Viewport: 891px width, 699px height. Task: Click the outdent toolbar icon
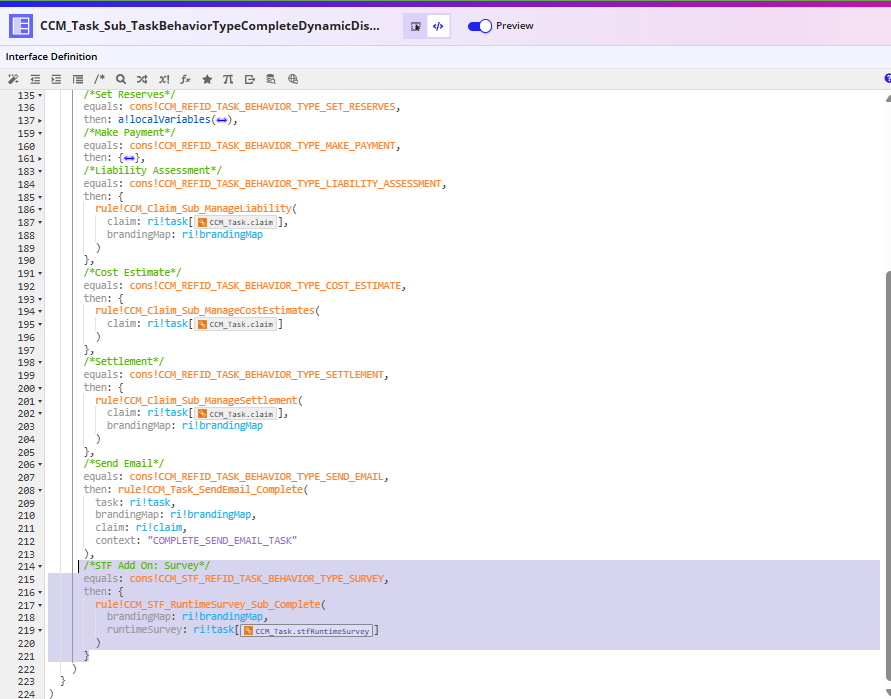[35, 79]
